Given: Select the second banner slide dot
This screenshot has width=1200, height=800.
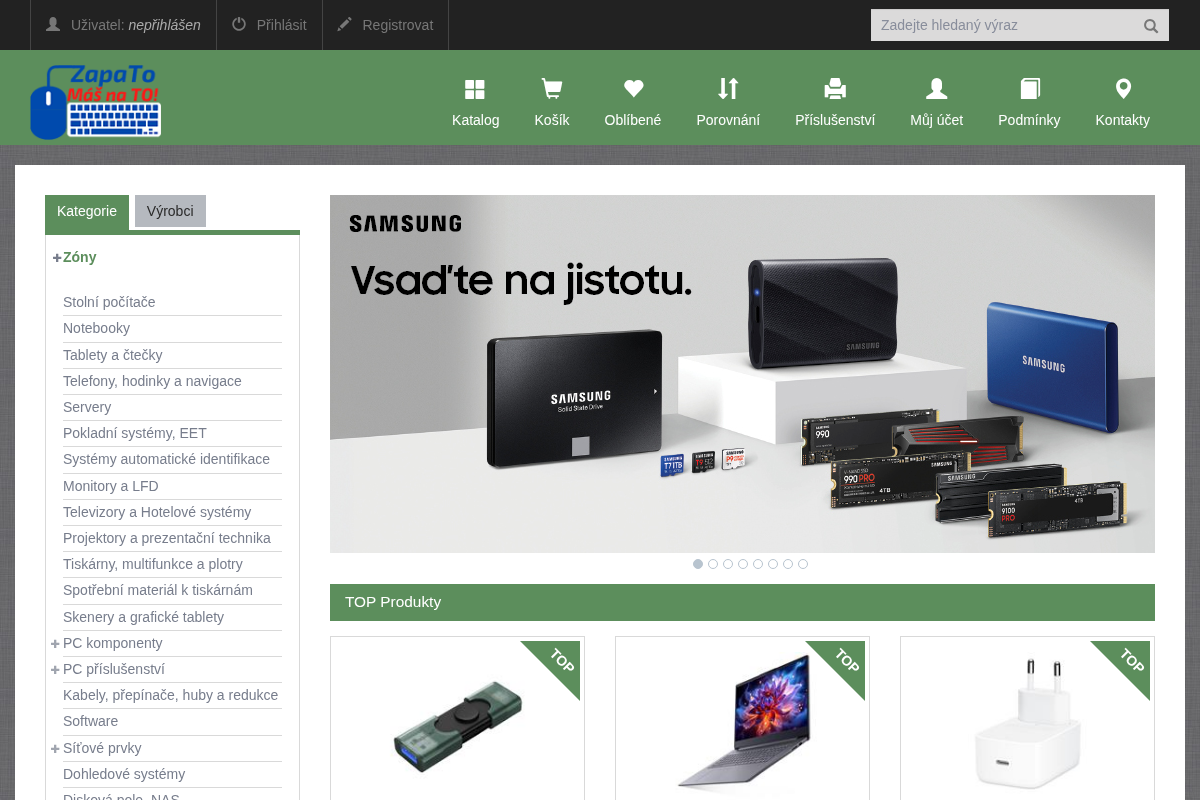Looking at the screenshot, I should tap(713, 564).
